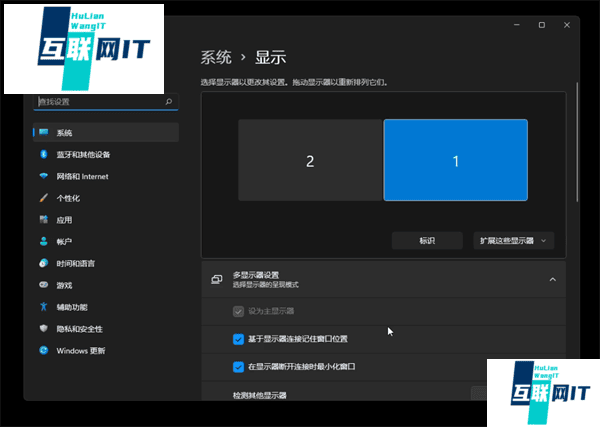Viewport: 600px width, 427px height.
Task: Uncheck 基于显示器连接记住窗口位置
Action: coord(238,339)
